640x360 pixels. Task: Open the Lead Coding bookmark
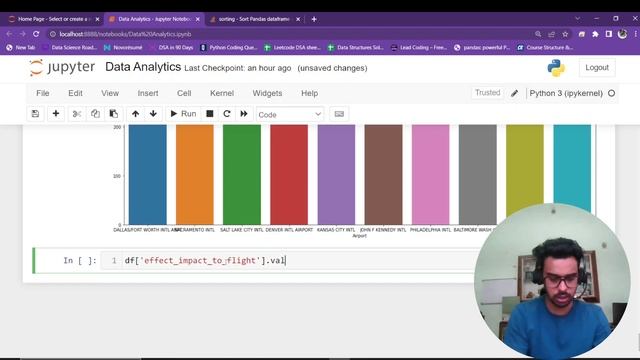point(419,47)
